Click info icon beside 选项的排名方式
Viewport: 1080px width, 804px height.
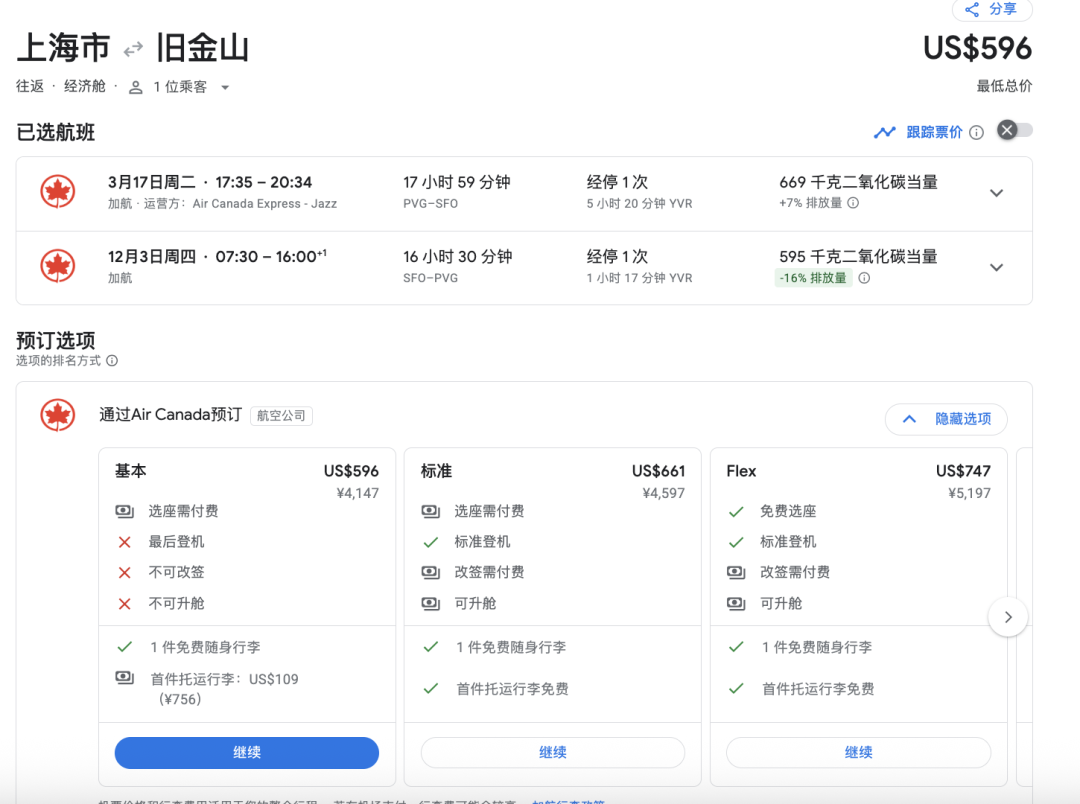112,361
